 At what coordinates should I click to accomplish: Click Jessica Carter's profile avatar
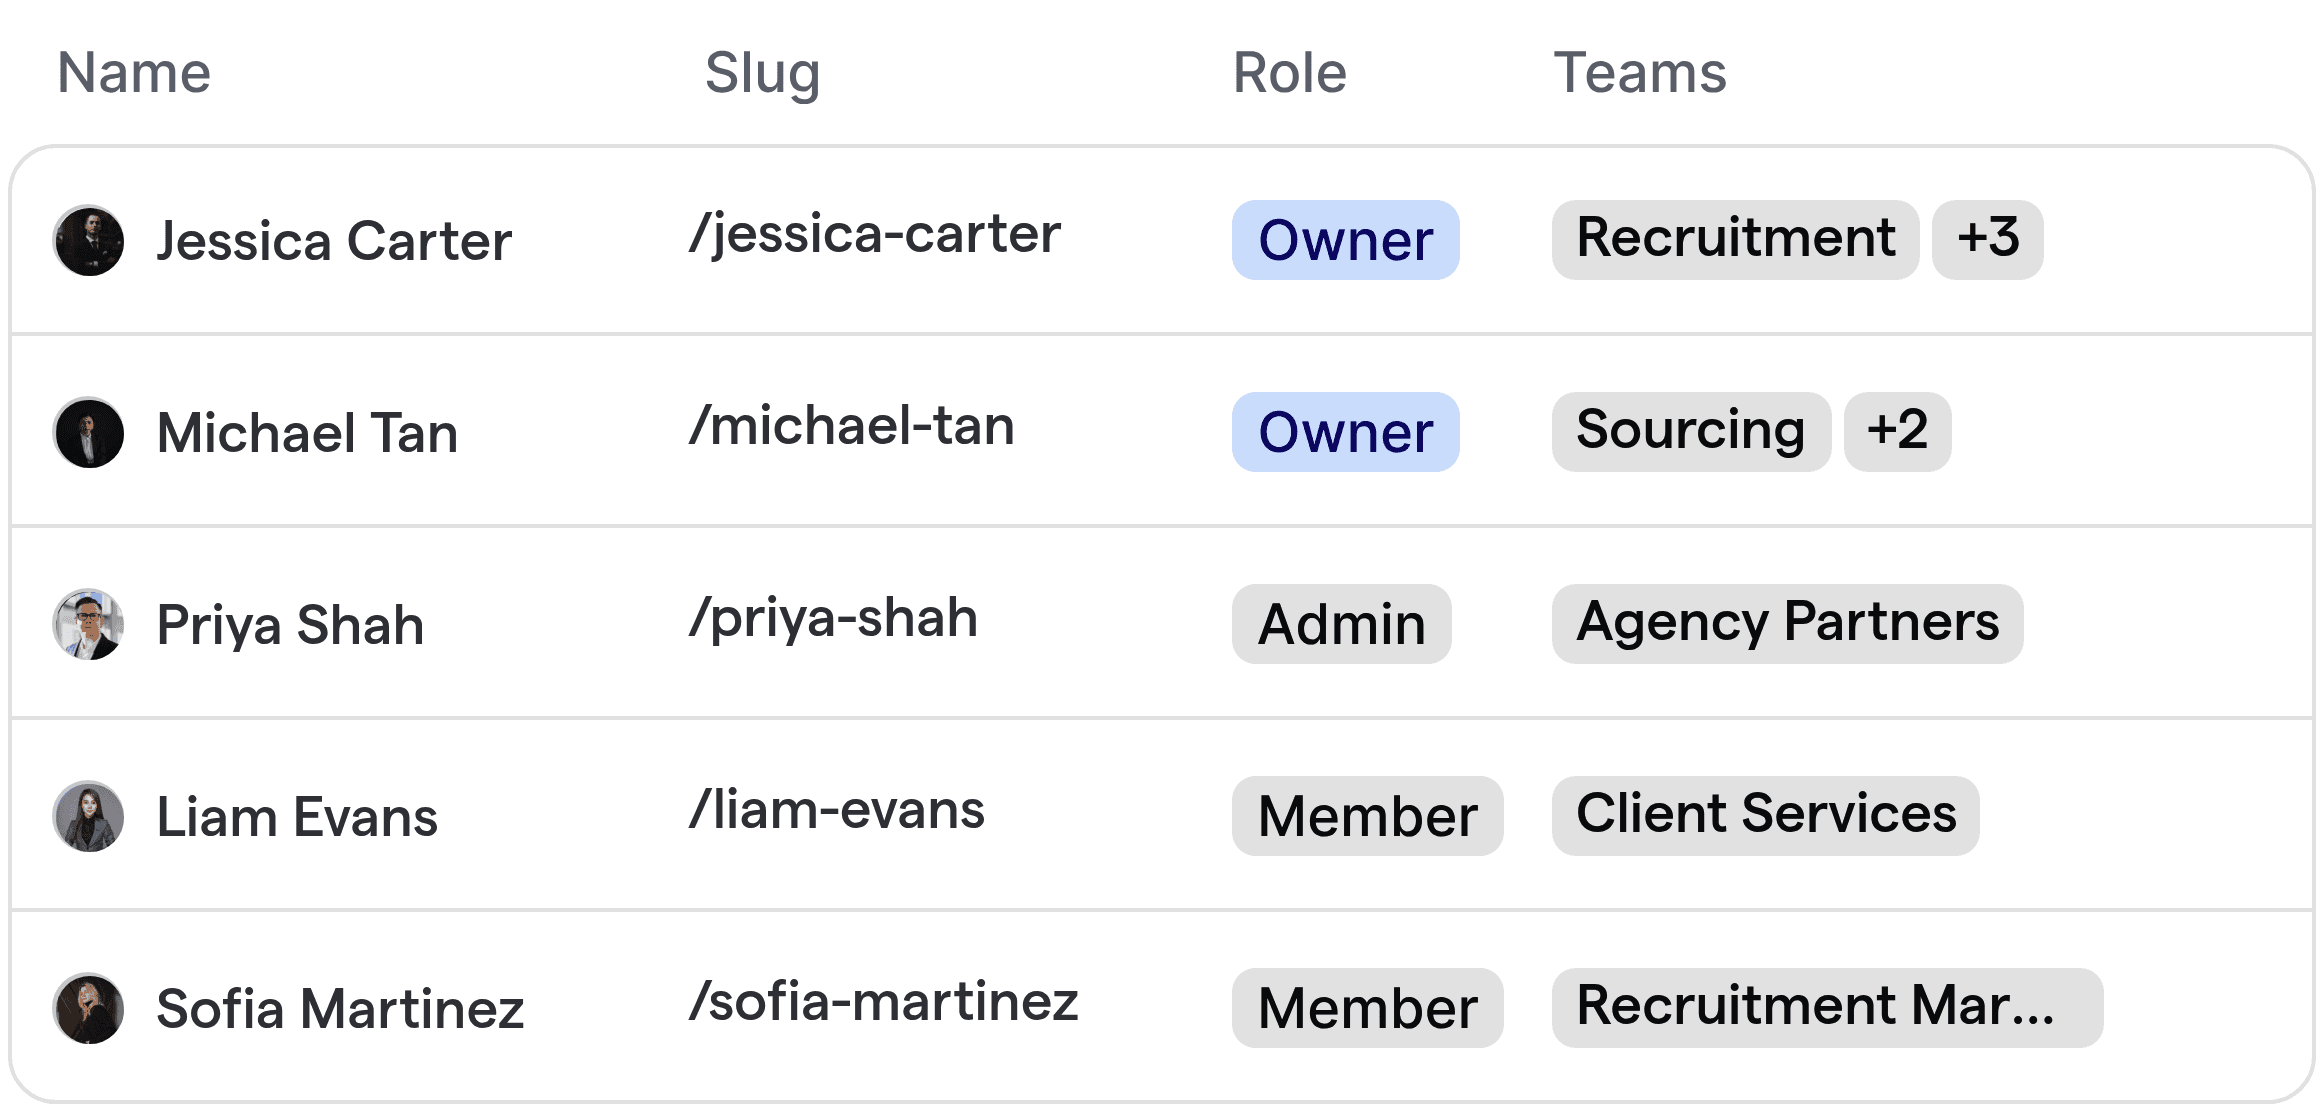(88, 240)
